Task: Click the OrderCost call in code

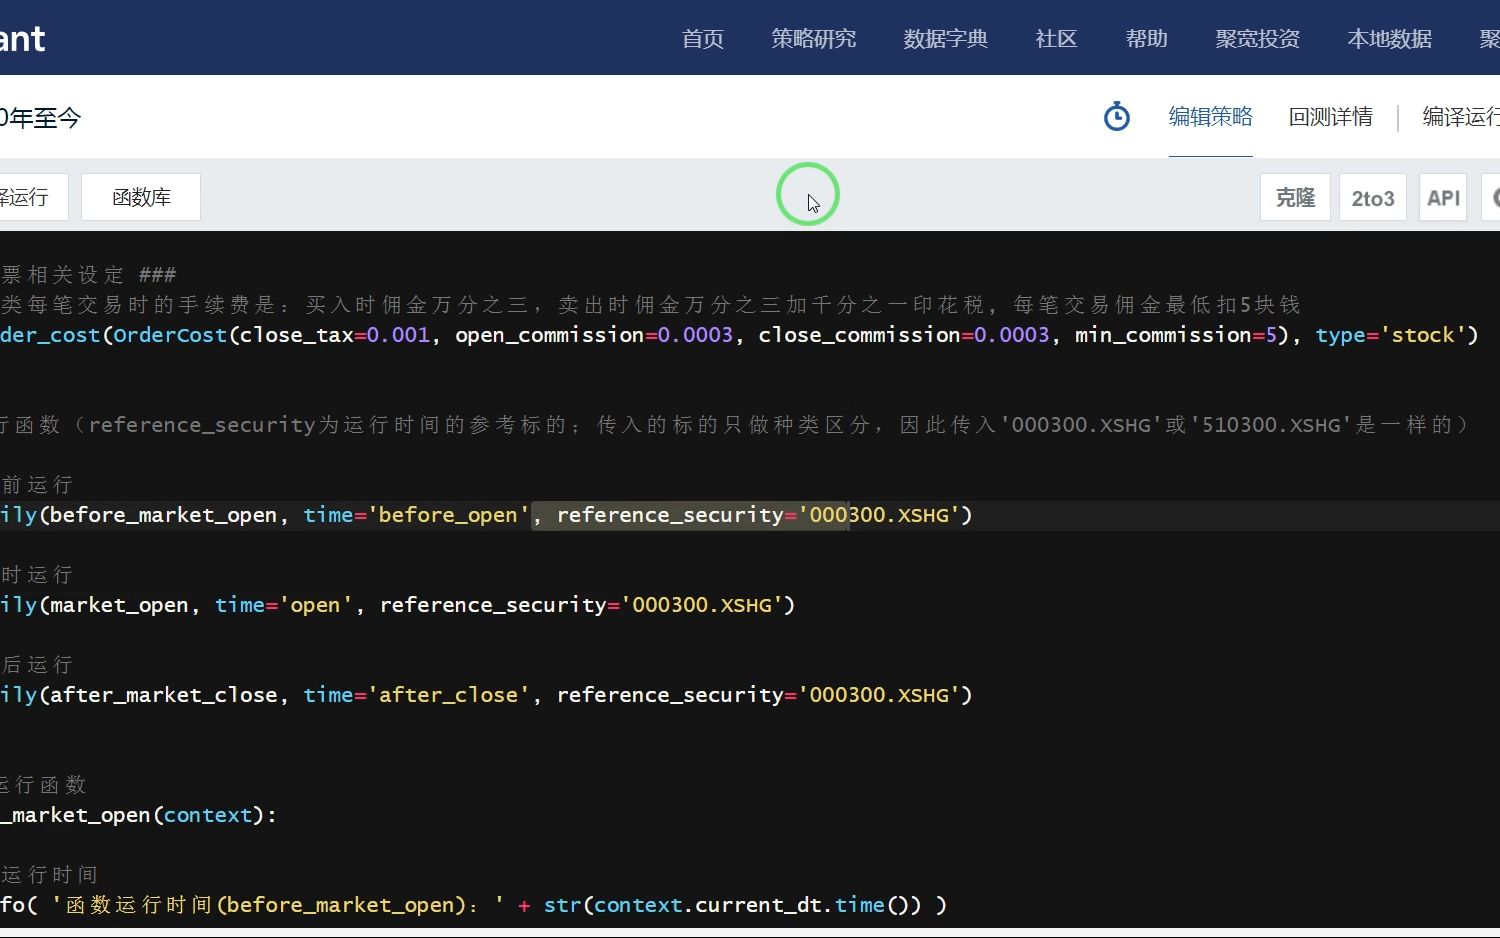Action: [x=170, y=335]
